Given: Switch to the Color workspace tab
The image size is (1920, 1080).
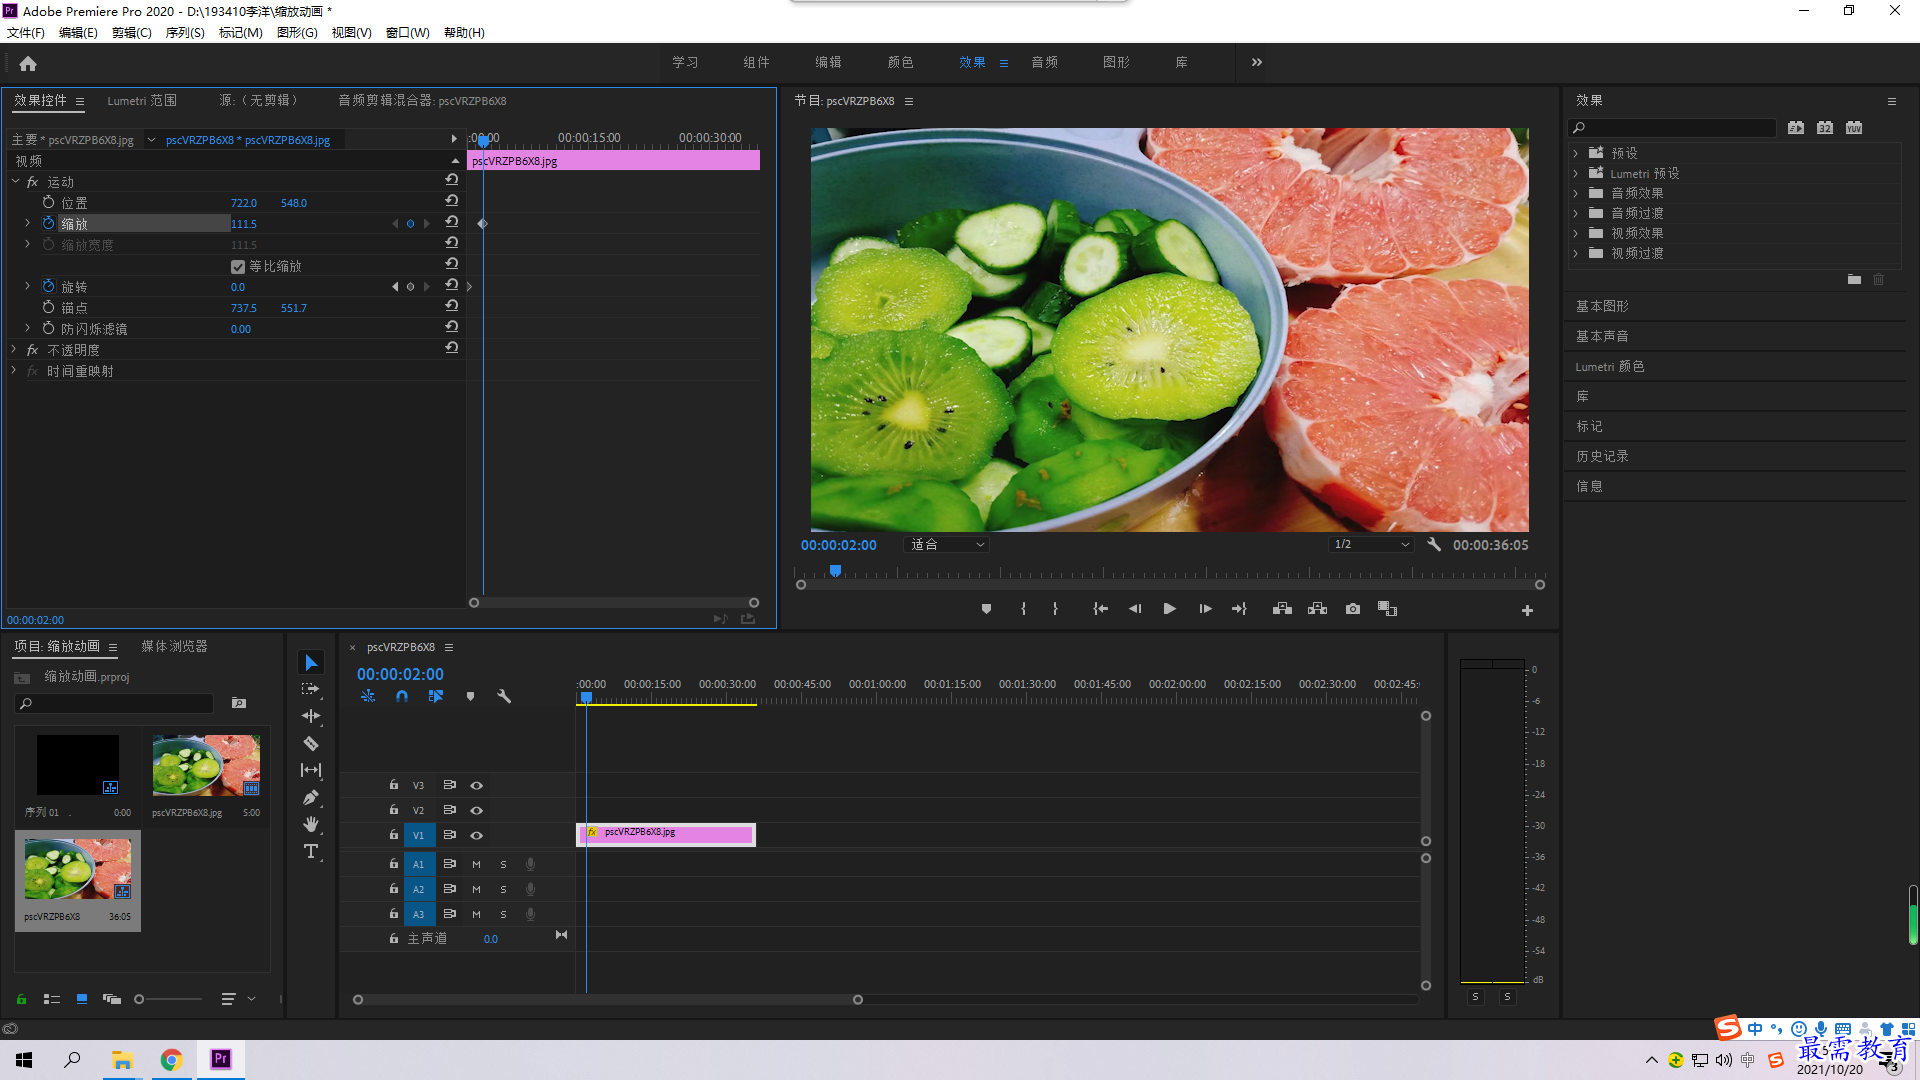Looking at the screenshot, I should pos(900,62).
